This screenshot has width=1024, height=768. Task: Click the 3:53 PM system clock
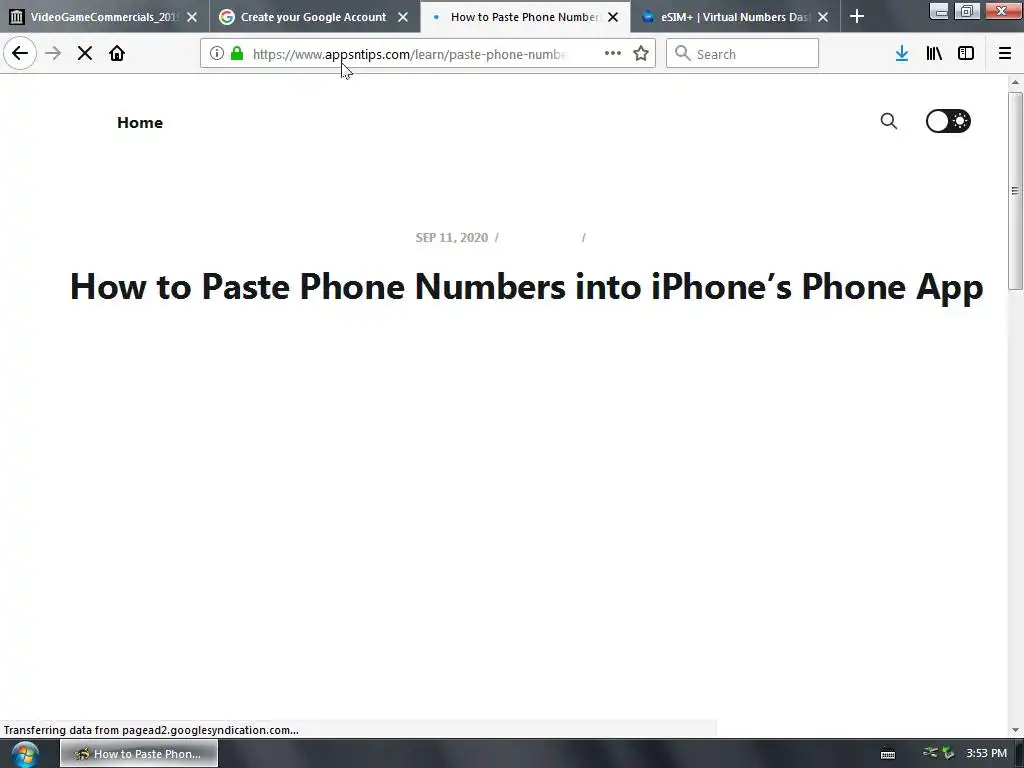click(x=986, y=754)
